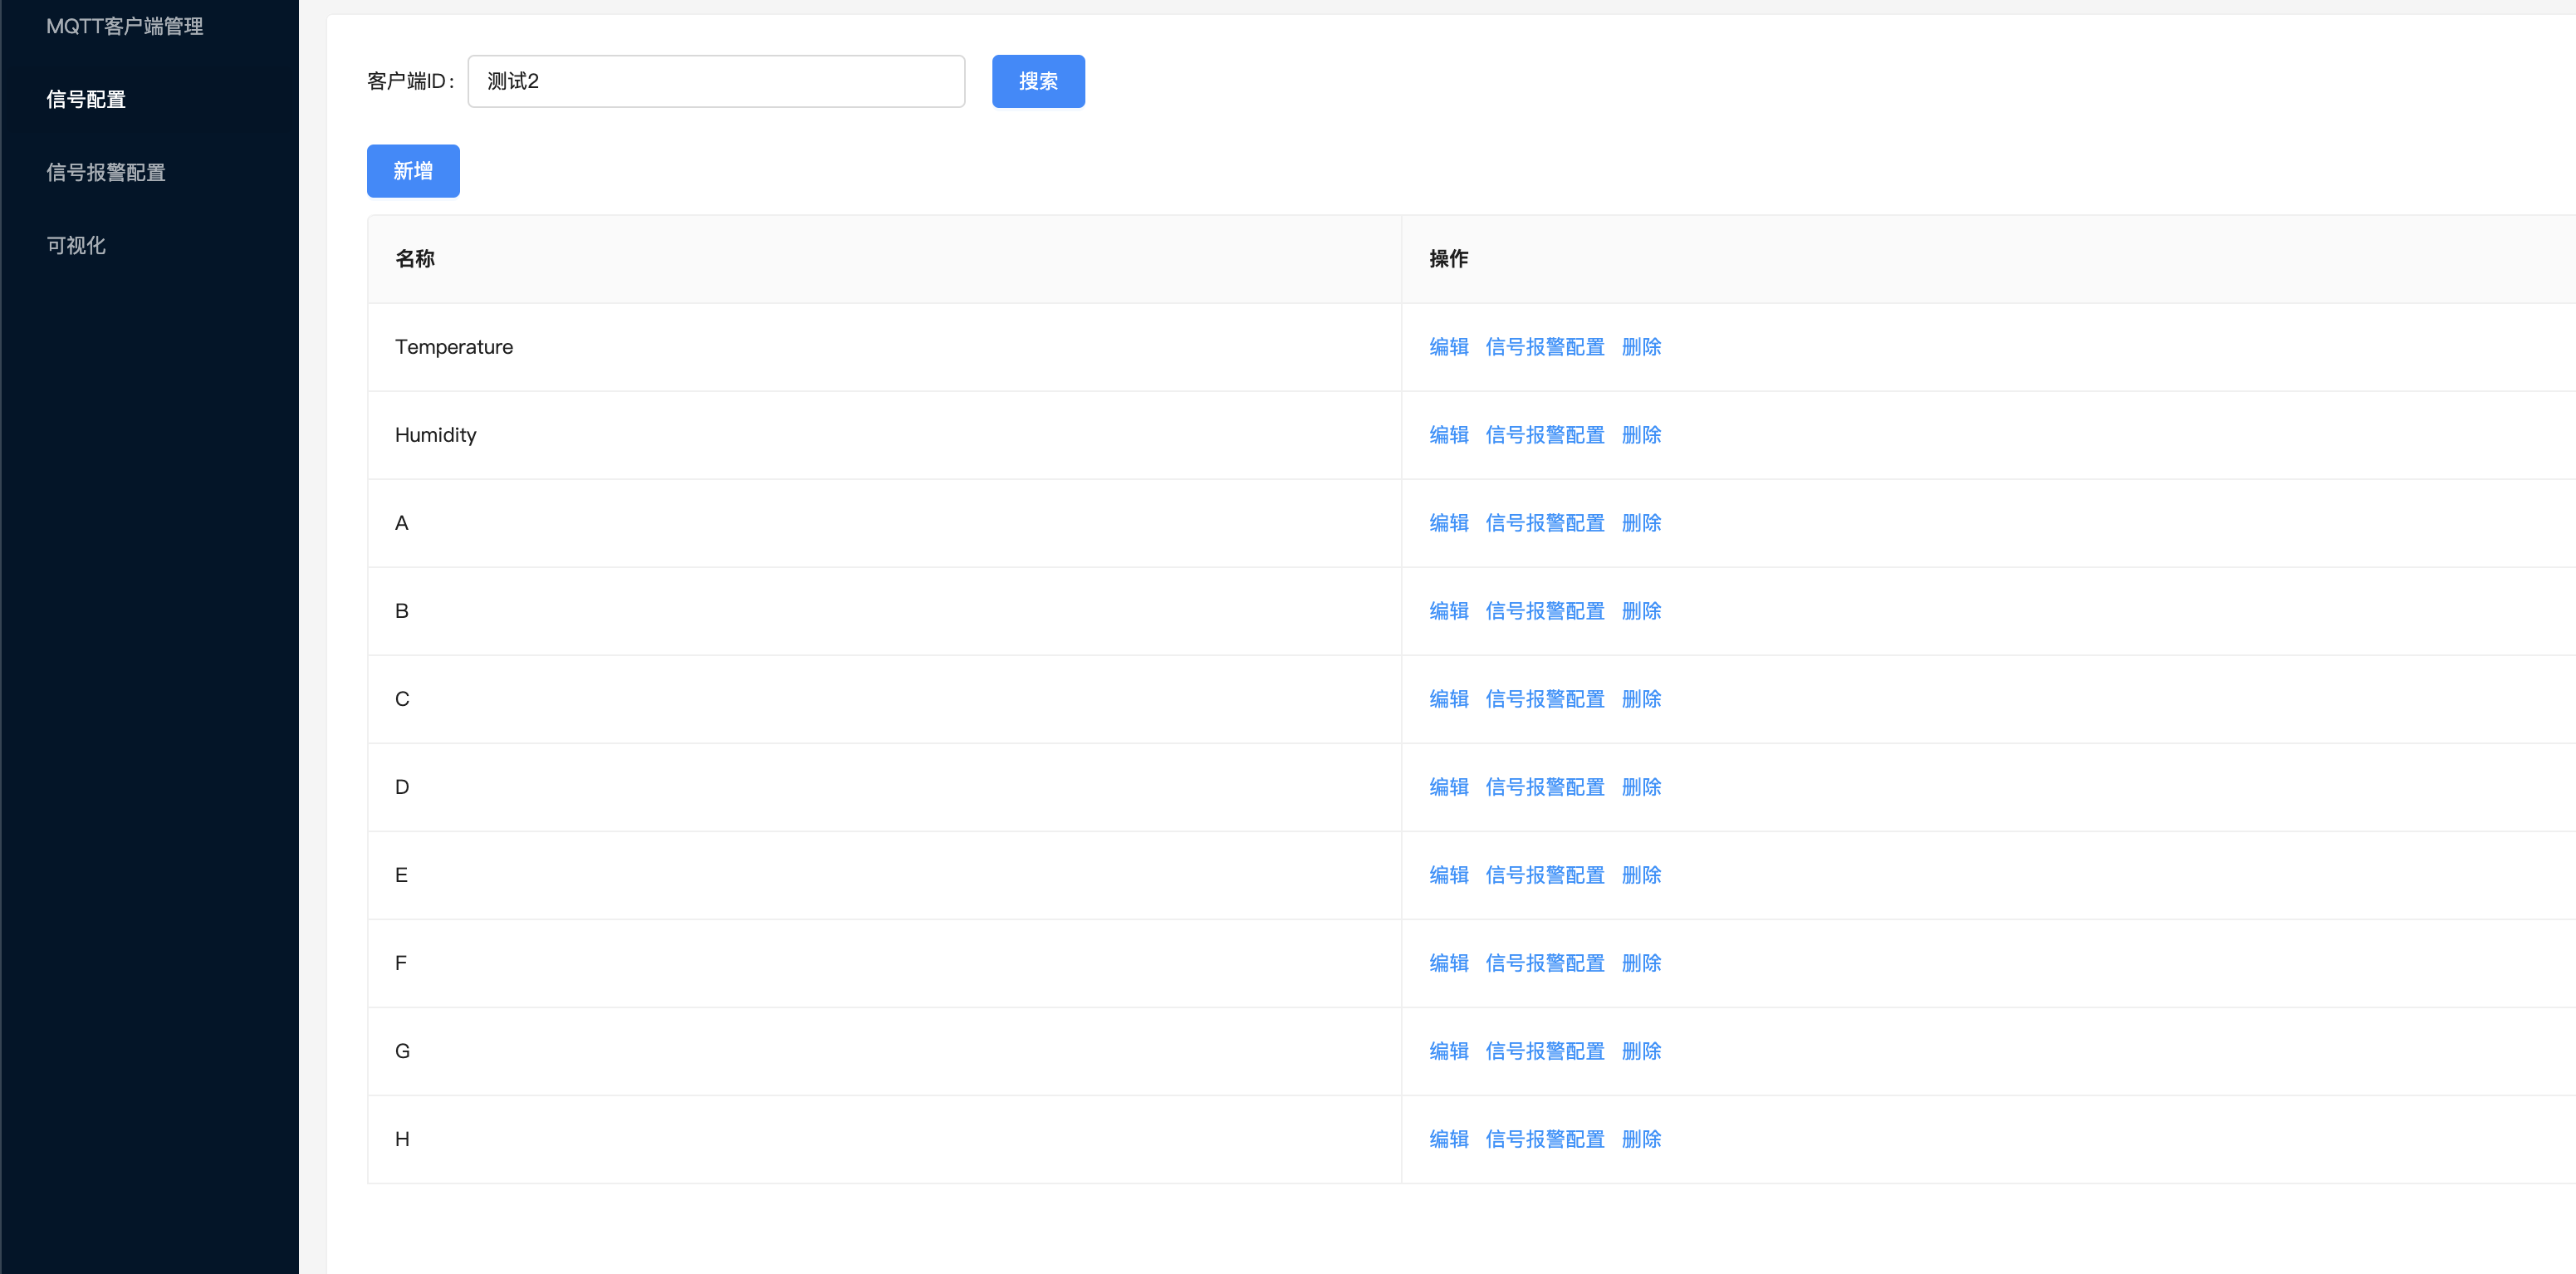Click the 客户端ID input field
Viewport: 2576px width, 1274px height.
(715, 81)
